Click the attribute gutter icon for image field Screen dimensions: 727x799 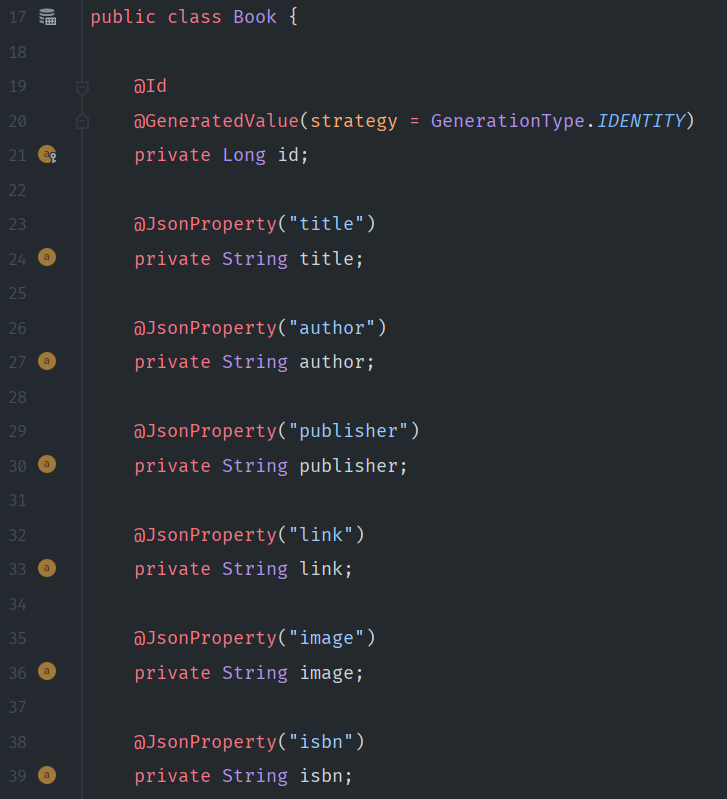tap(47, 671)
